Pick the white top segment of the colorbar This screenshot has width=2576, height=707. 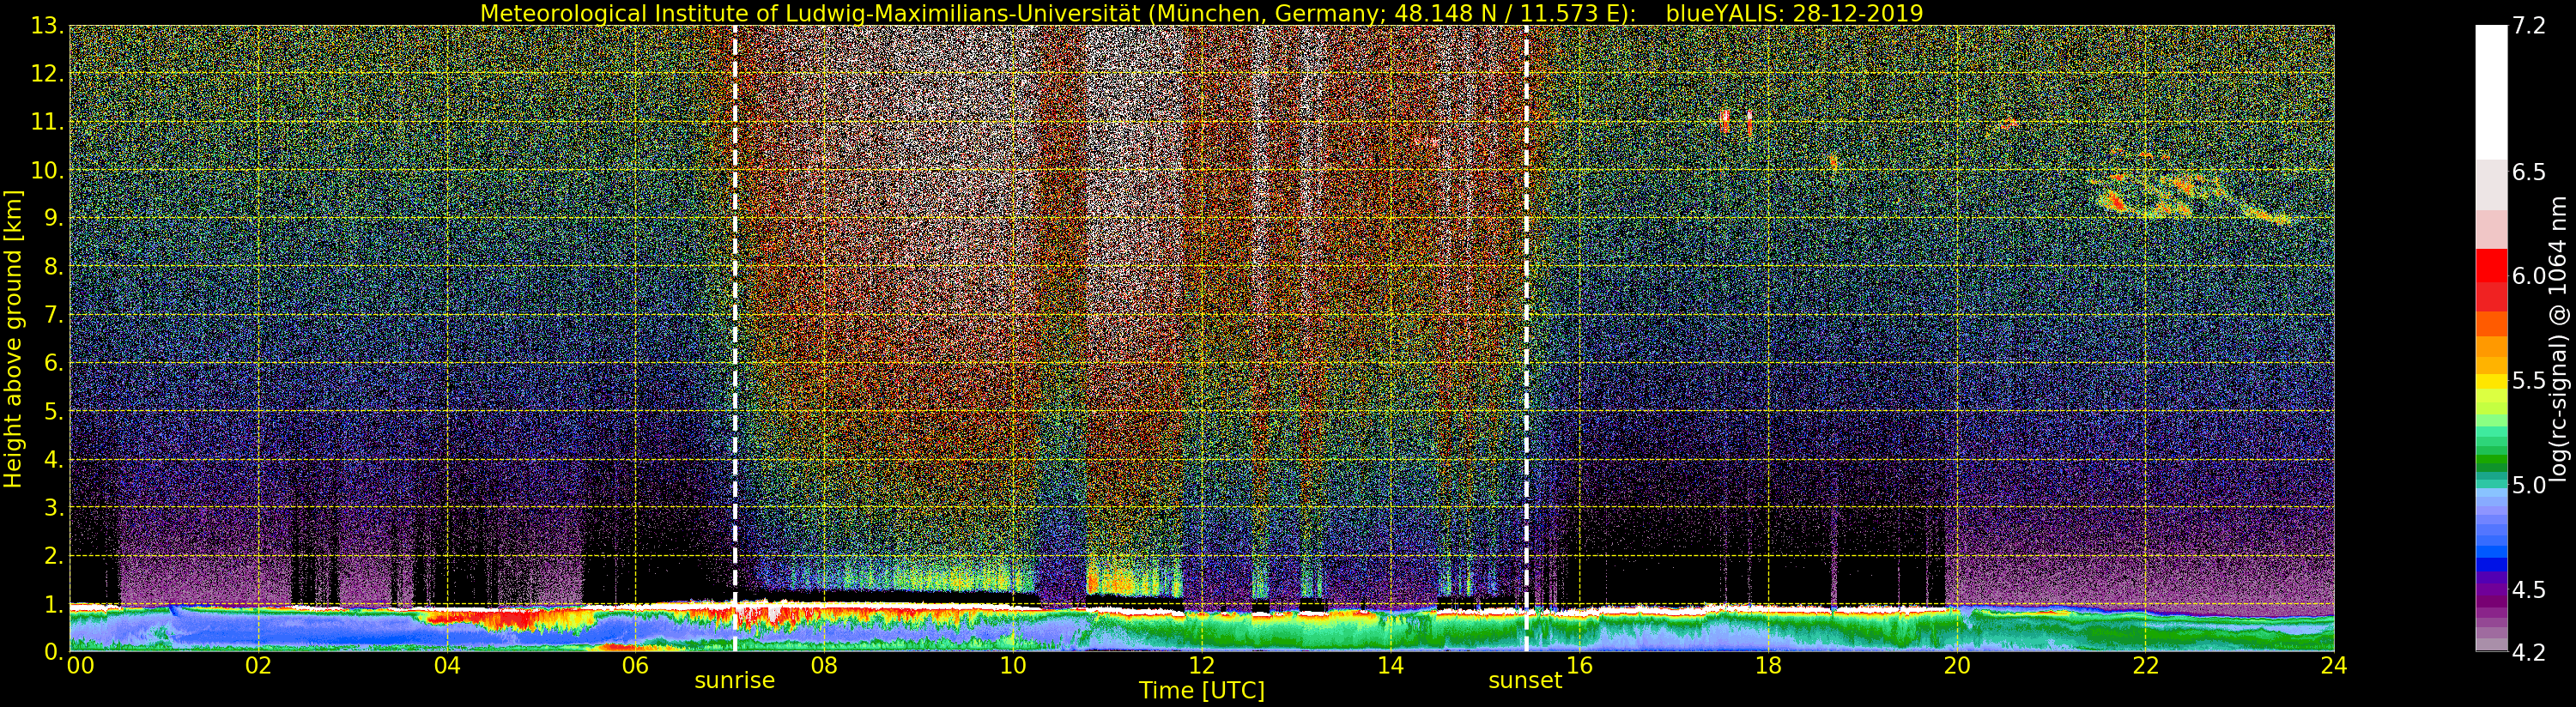[x=2491, y=92]
